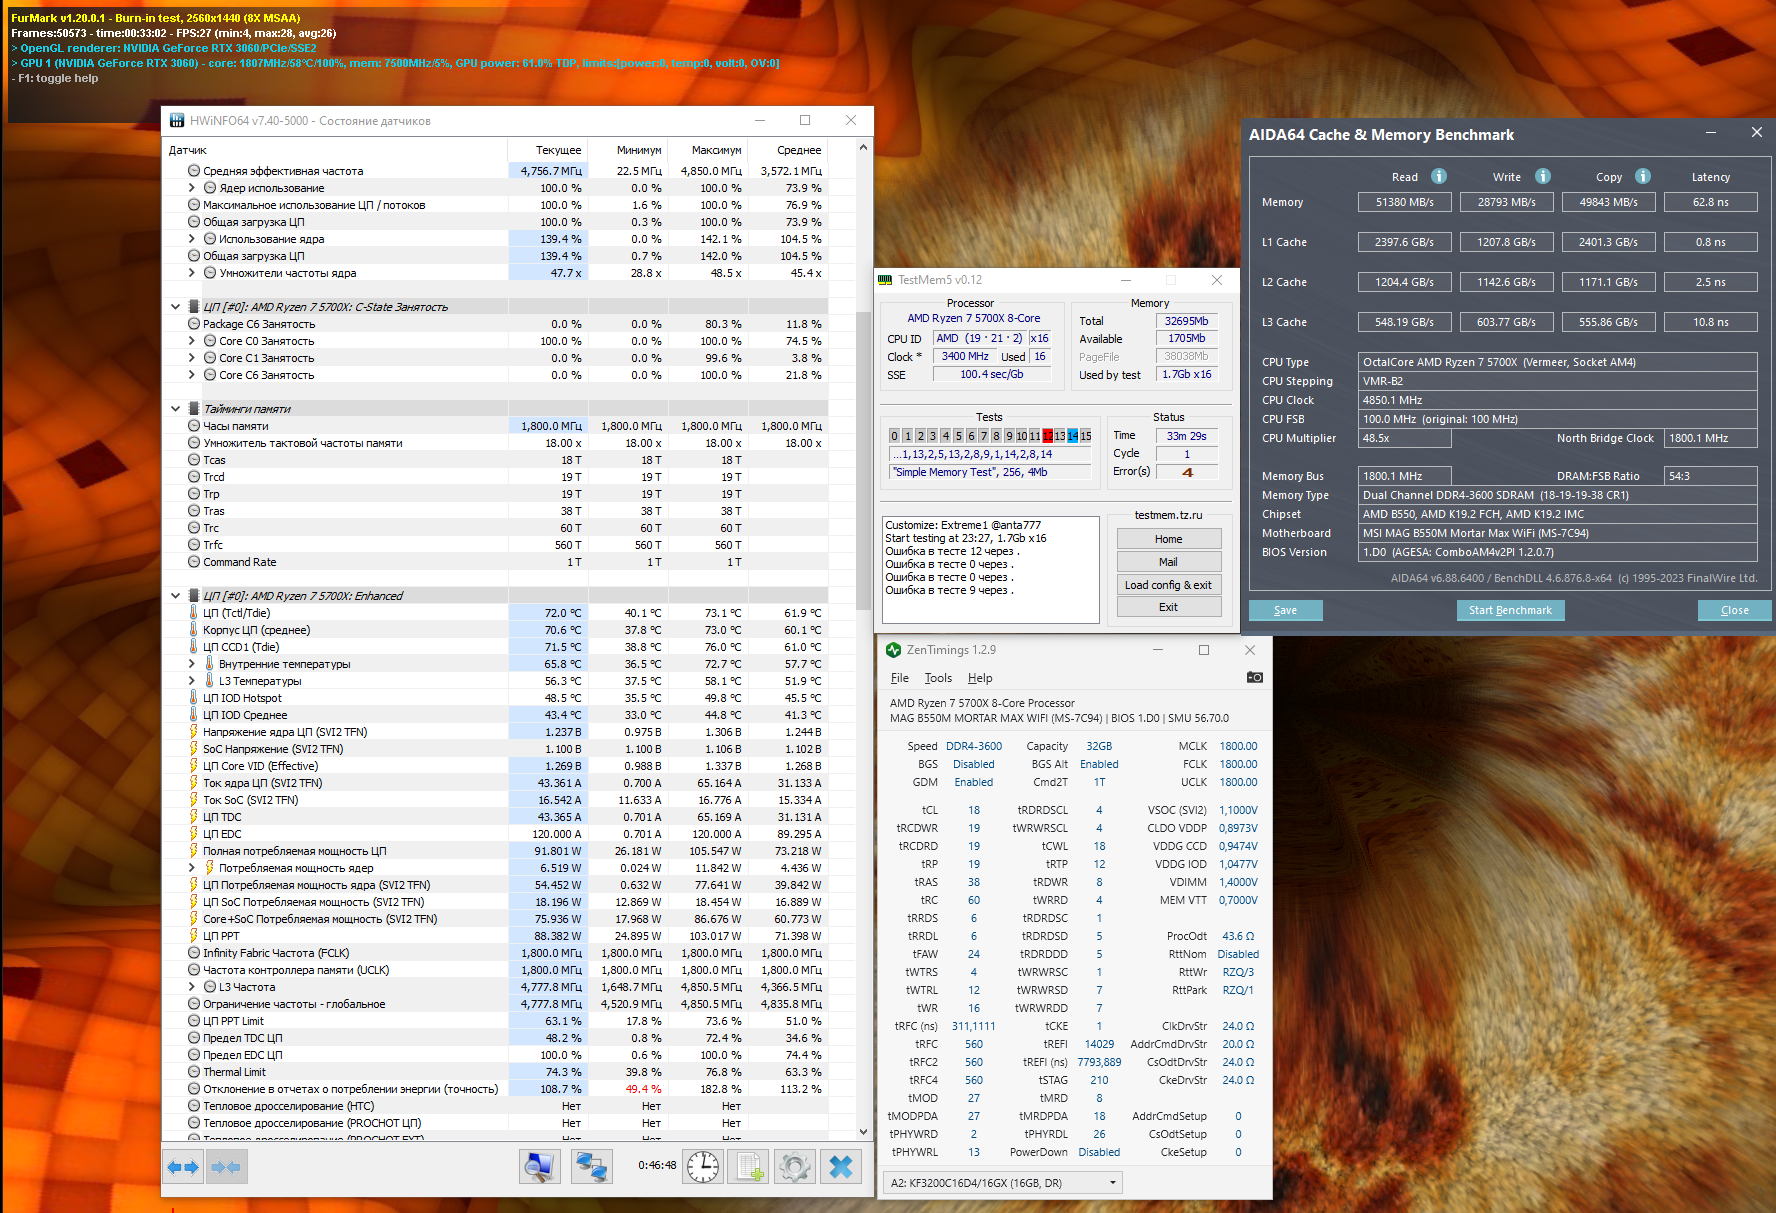Image resolution: width=1776 pixels, height=1213 pixels.
Task: Open HWiNFO monitor summary icon in bottom toolbar
Action: point(540,1167)
